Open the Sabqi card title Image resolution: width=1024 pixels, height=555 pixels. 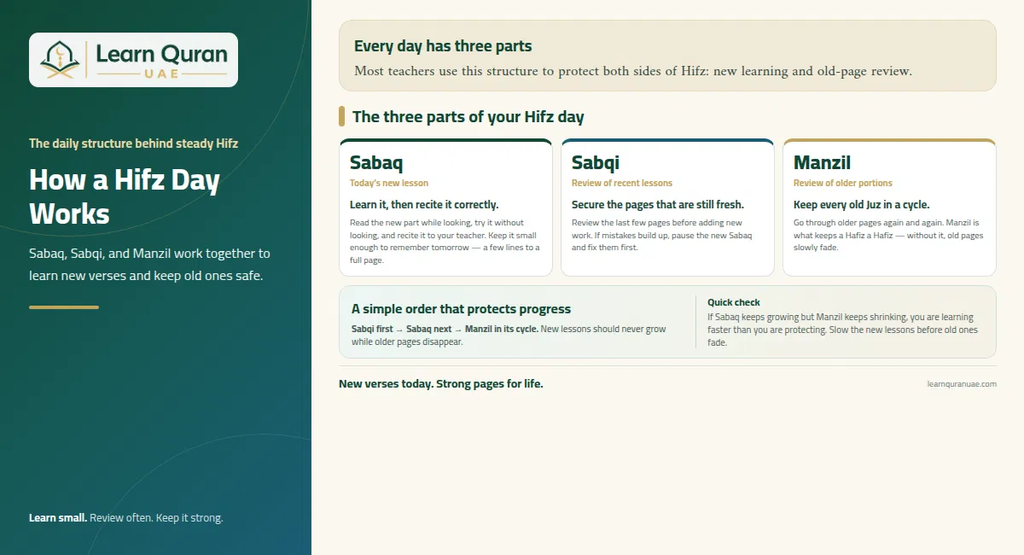point(595,163)
